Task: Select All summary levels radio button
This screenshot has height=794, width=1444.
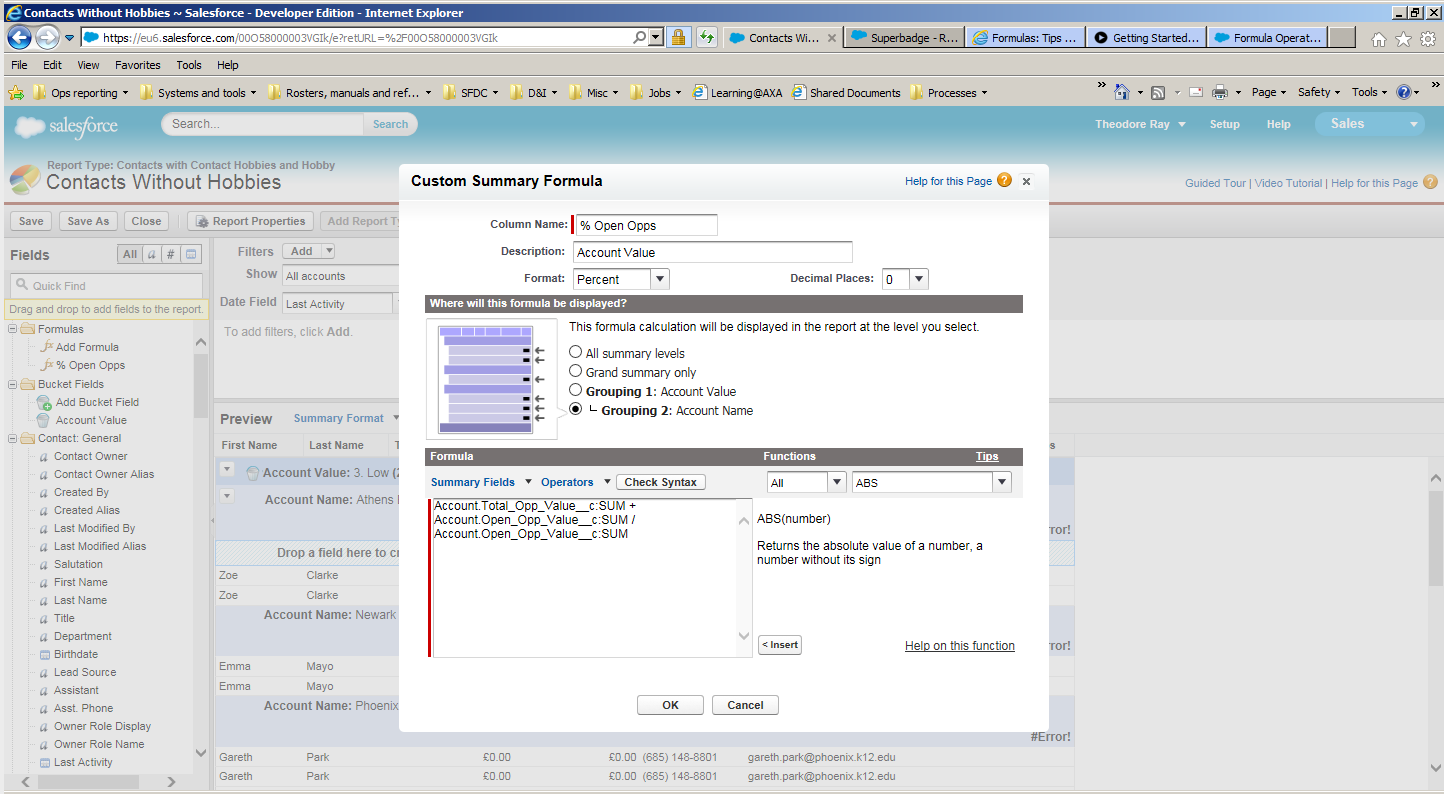Action: 575,352
